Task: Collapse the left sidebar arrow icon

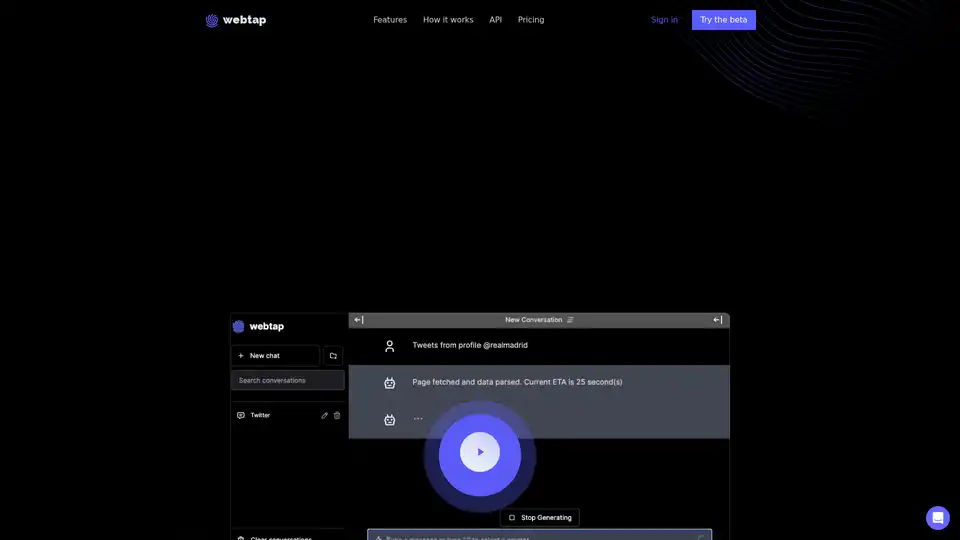Action: pos(359,320)
